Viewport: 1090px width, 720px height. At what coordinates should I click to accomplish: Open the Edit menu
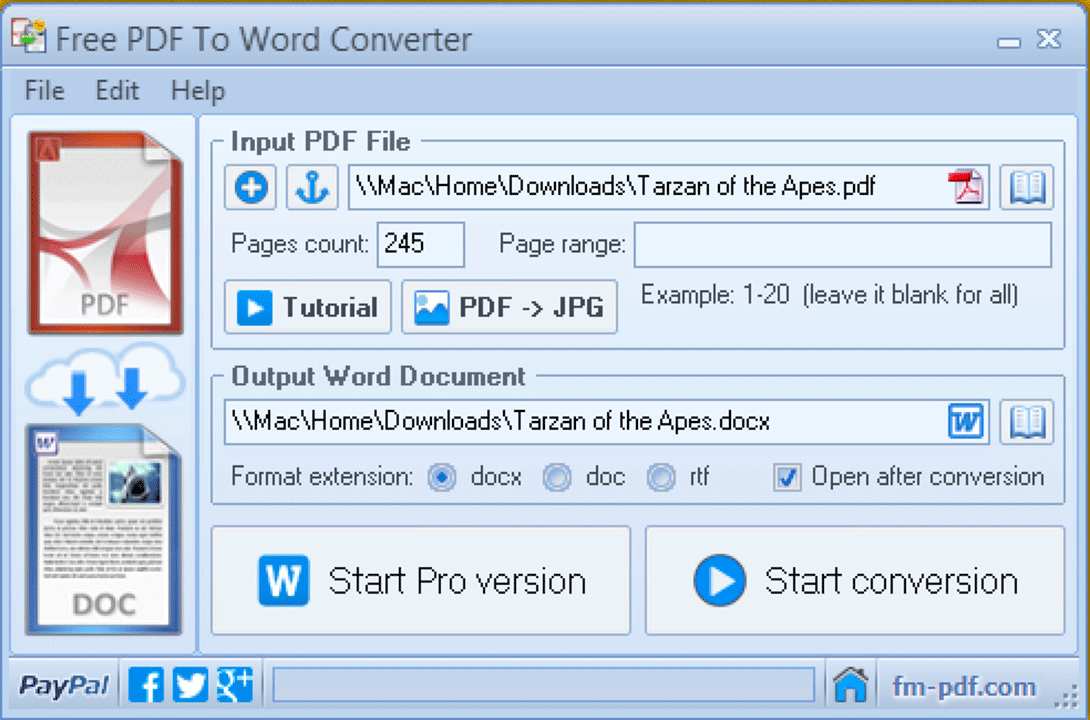pos(117,90)
